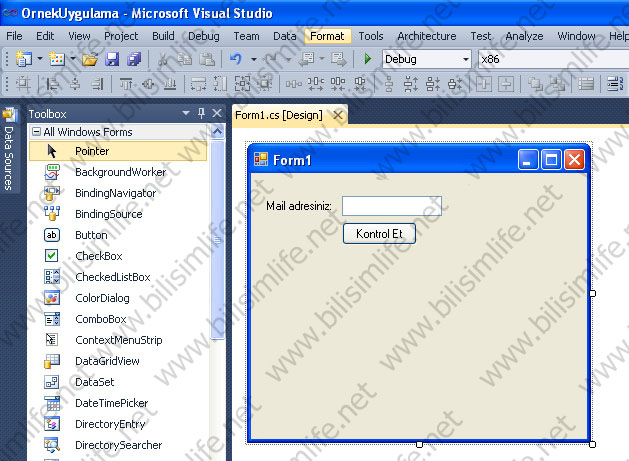Click the Paste clipboard icon
The width and height of the screenshot is (629, 461).
[207, 59]
